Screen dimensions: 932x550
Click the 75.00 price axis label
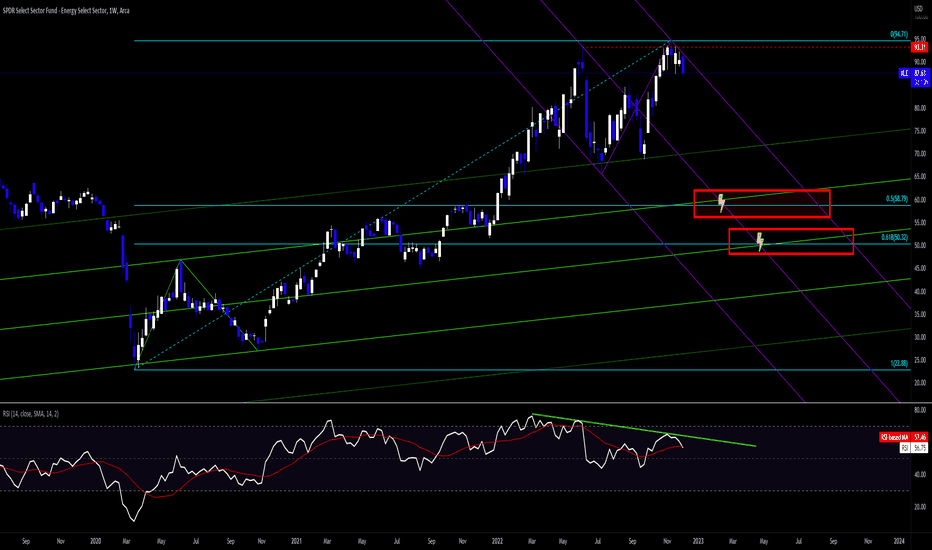tap(920, 131)
